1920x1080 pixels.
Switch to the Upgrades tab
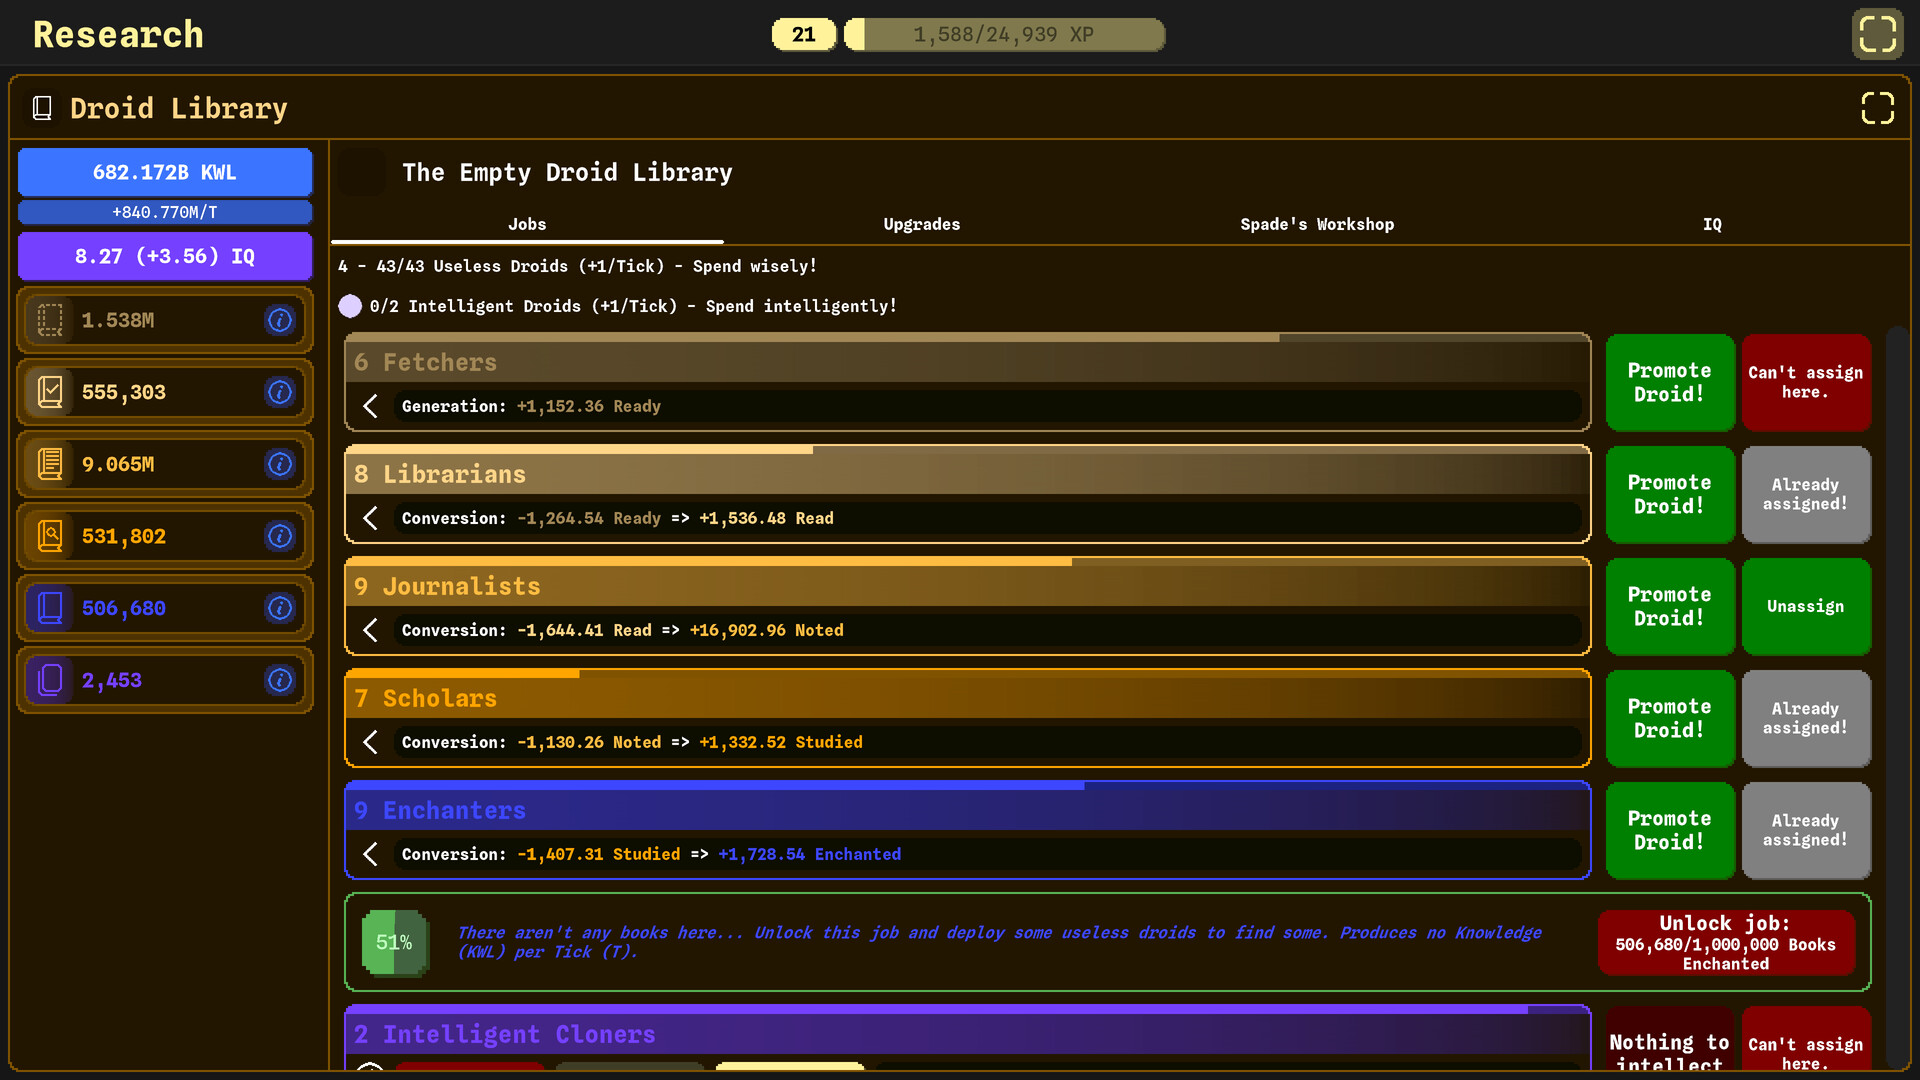click(921, 224)
